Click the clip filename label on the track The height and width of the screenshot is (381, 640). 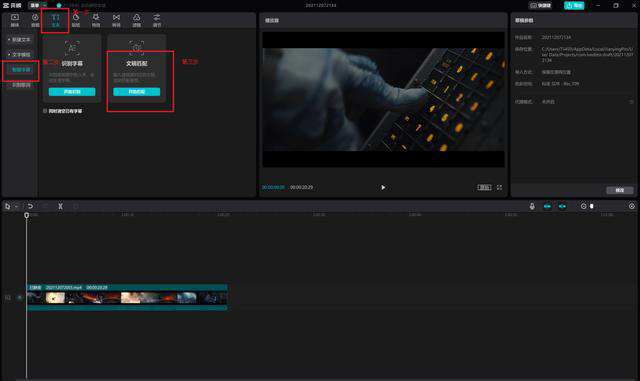(64, 287)
